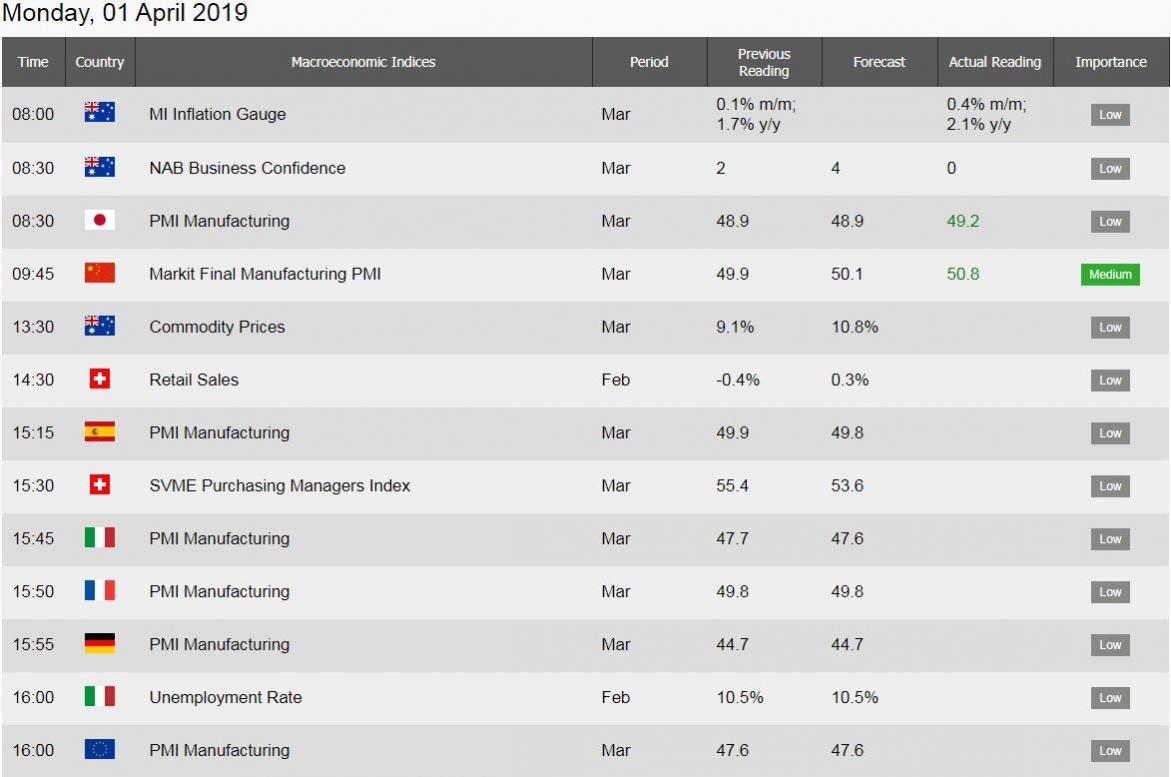Click the France flag in the 15:50 row
This screenshot has height=777, width=1171.
(x=99, y=590)
